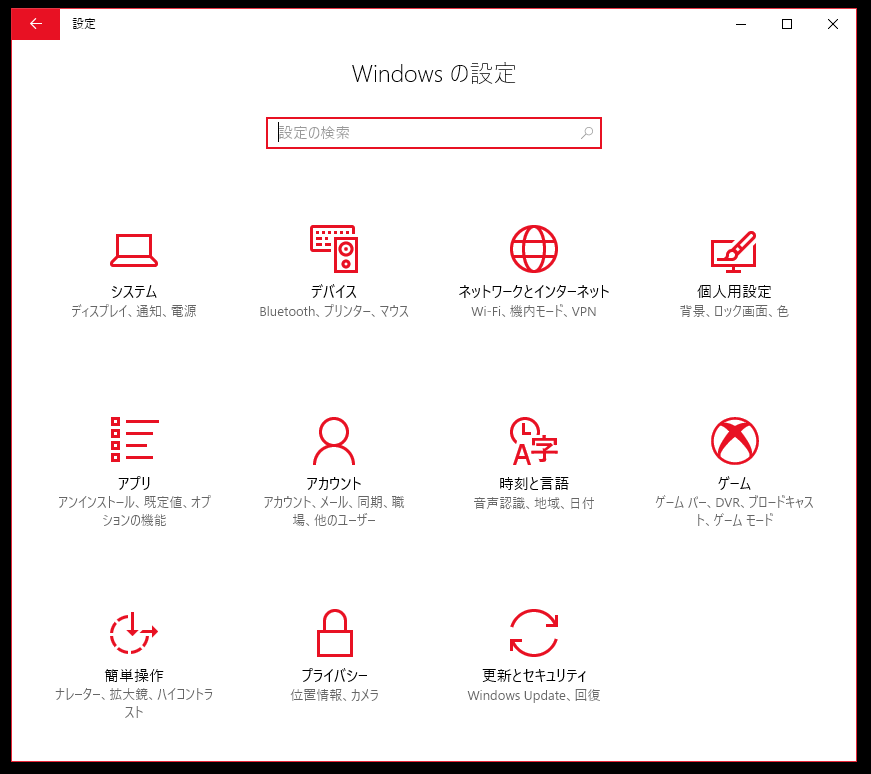Open the 時刻と言語 clock icon

[x=534, y=441]
